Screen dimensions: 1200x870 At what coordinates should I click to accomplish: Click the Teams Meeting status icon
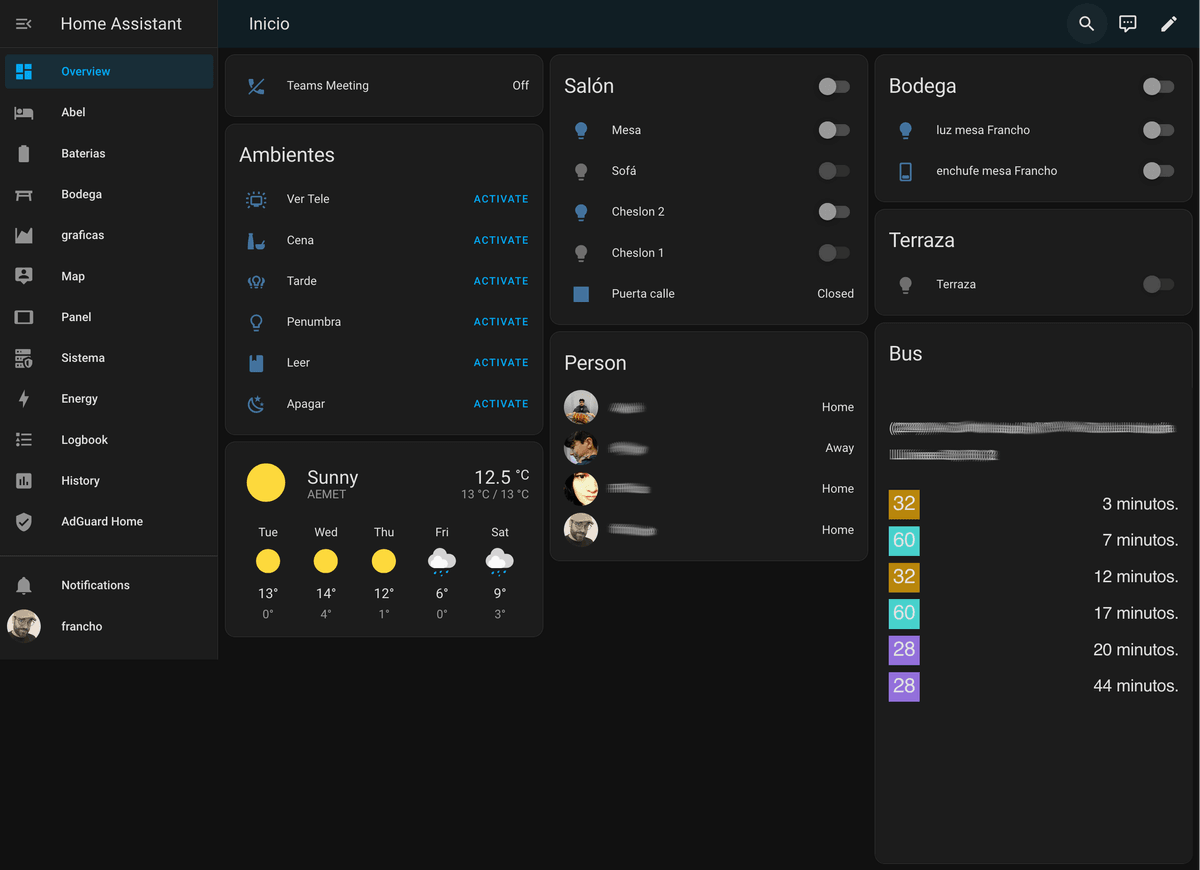[256, 86]
